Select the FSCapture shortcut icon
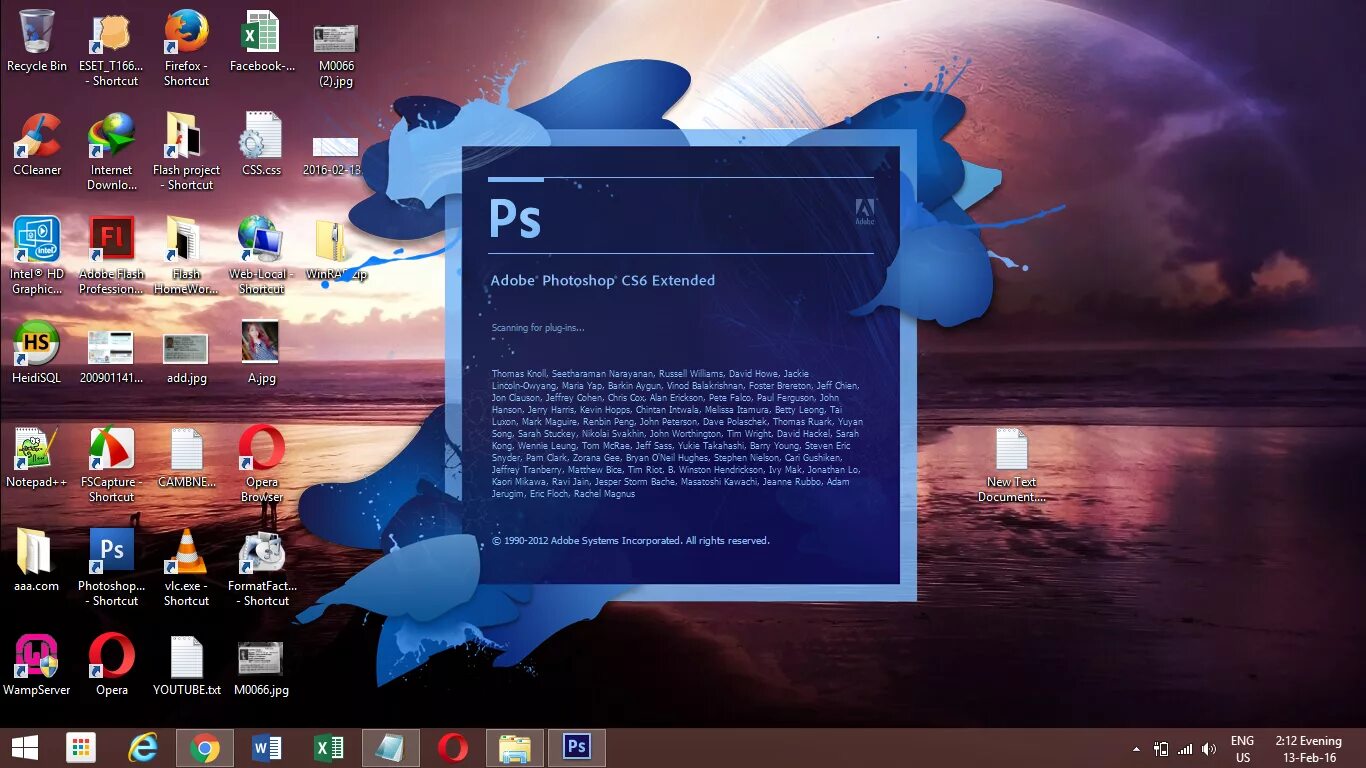Viewport: 1366px width, 768px height. tap(111, 449)
